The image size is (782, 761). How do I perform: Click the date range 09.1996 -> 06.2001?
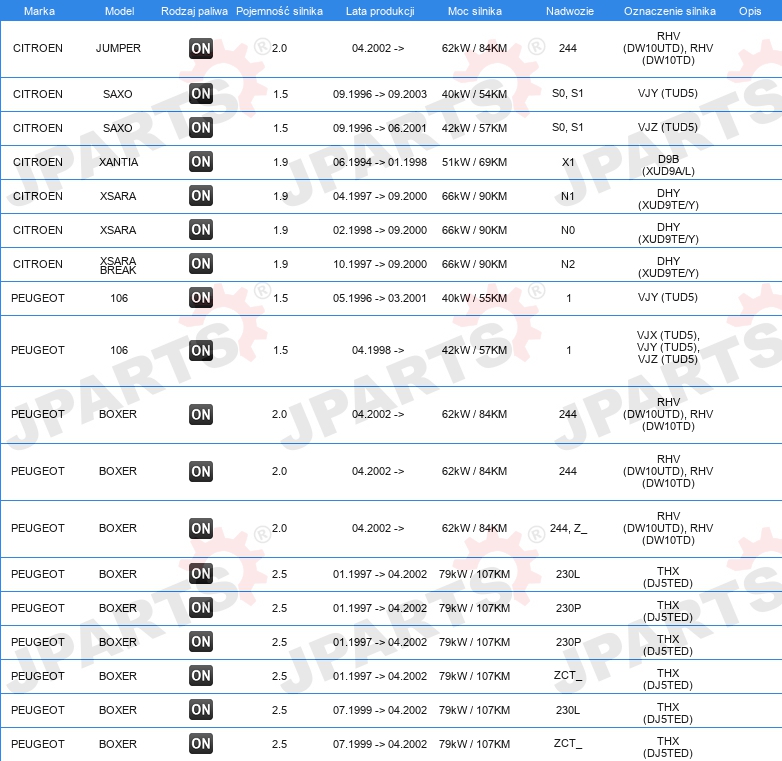(380, 128)
